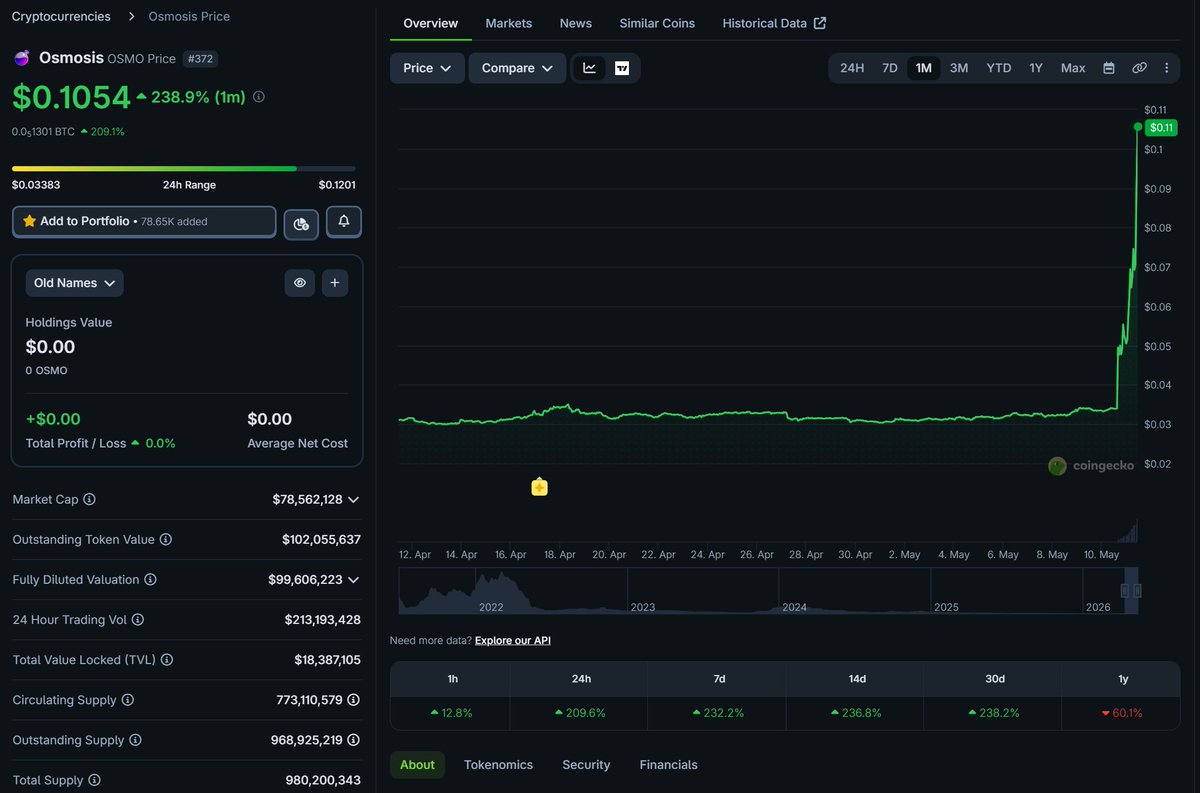Screen dimensions: 1200x793
Task: Switch to the Markets tab
Action: 509,23
